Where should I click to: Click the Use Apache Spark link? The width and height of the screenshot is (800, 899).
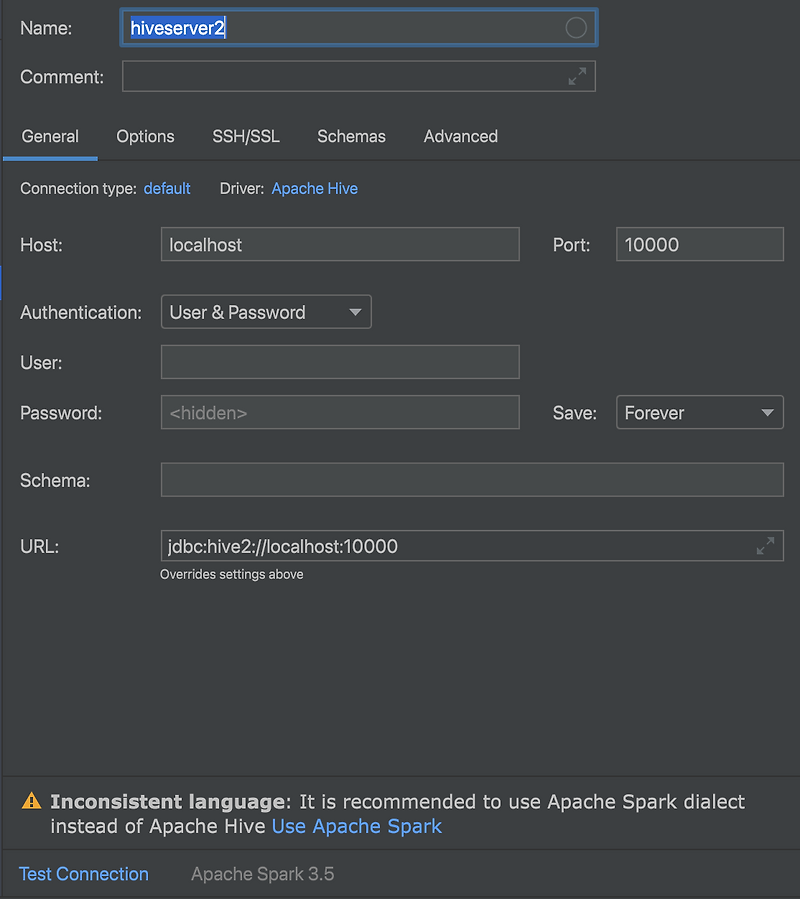pos(357,826)
